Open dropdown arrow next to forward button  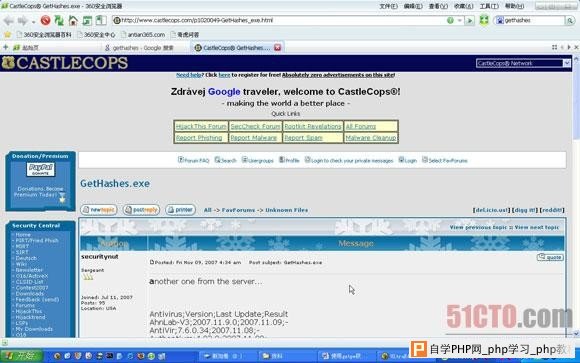coord(33,21)
